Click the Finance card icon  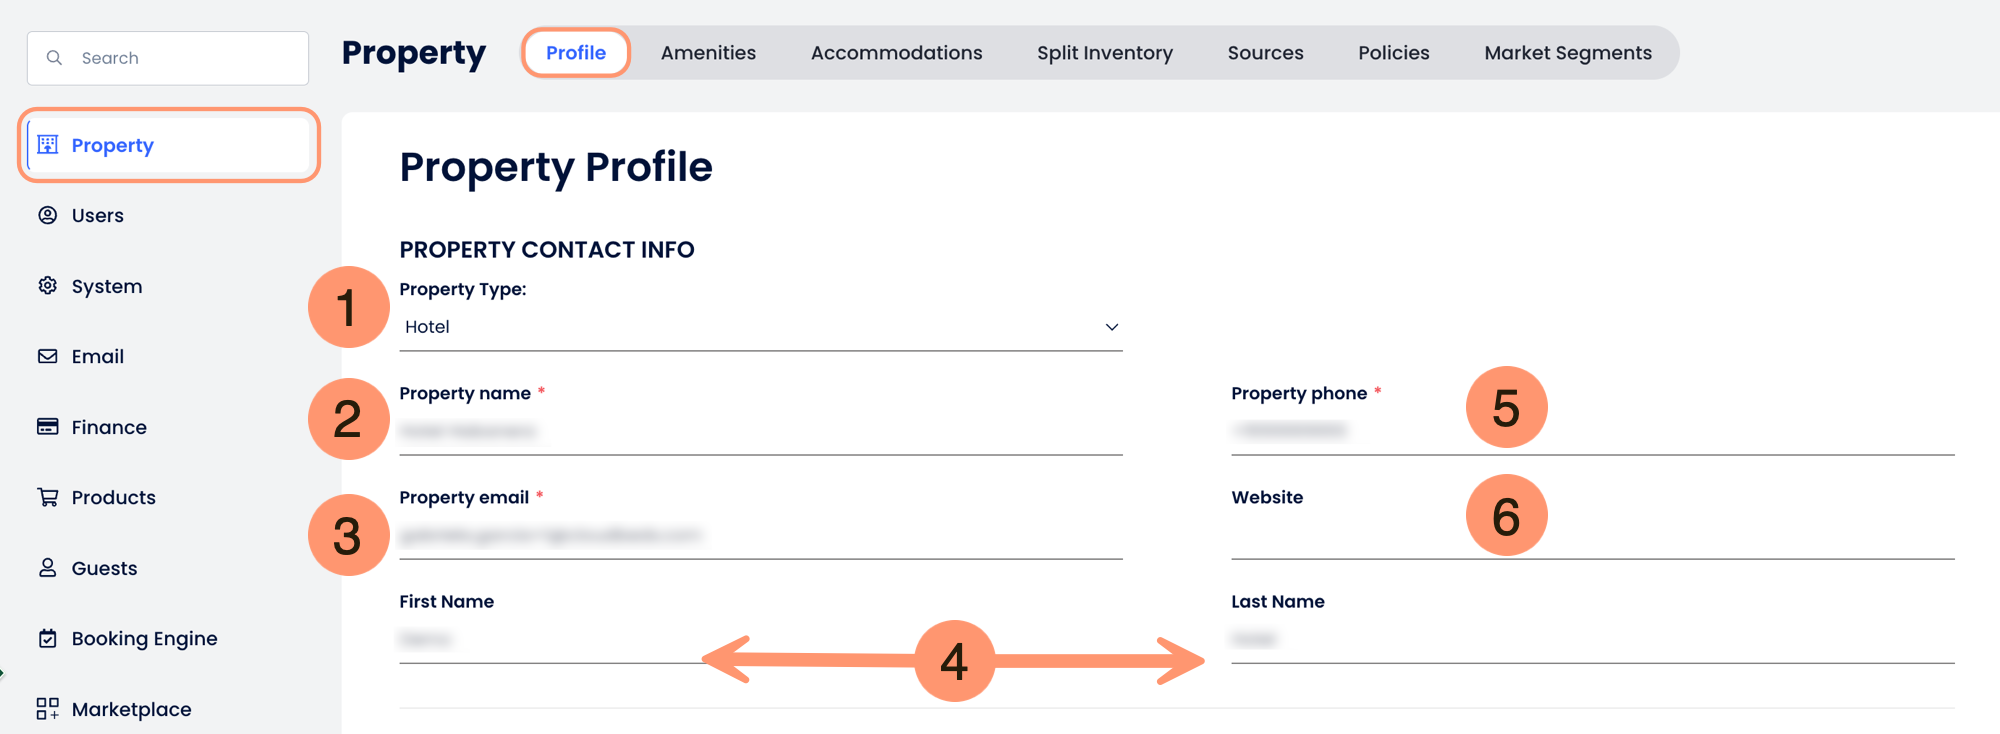pyautogui.click(x=48, y=427)
